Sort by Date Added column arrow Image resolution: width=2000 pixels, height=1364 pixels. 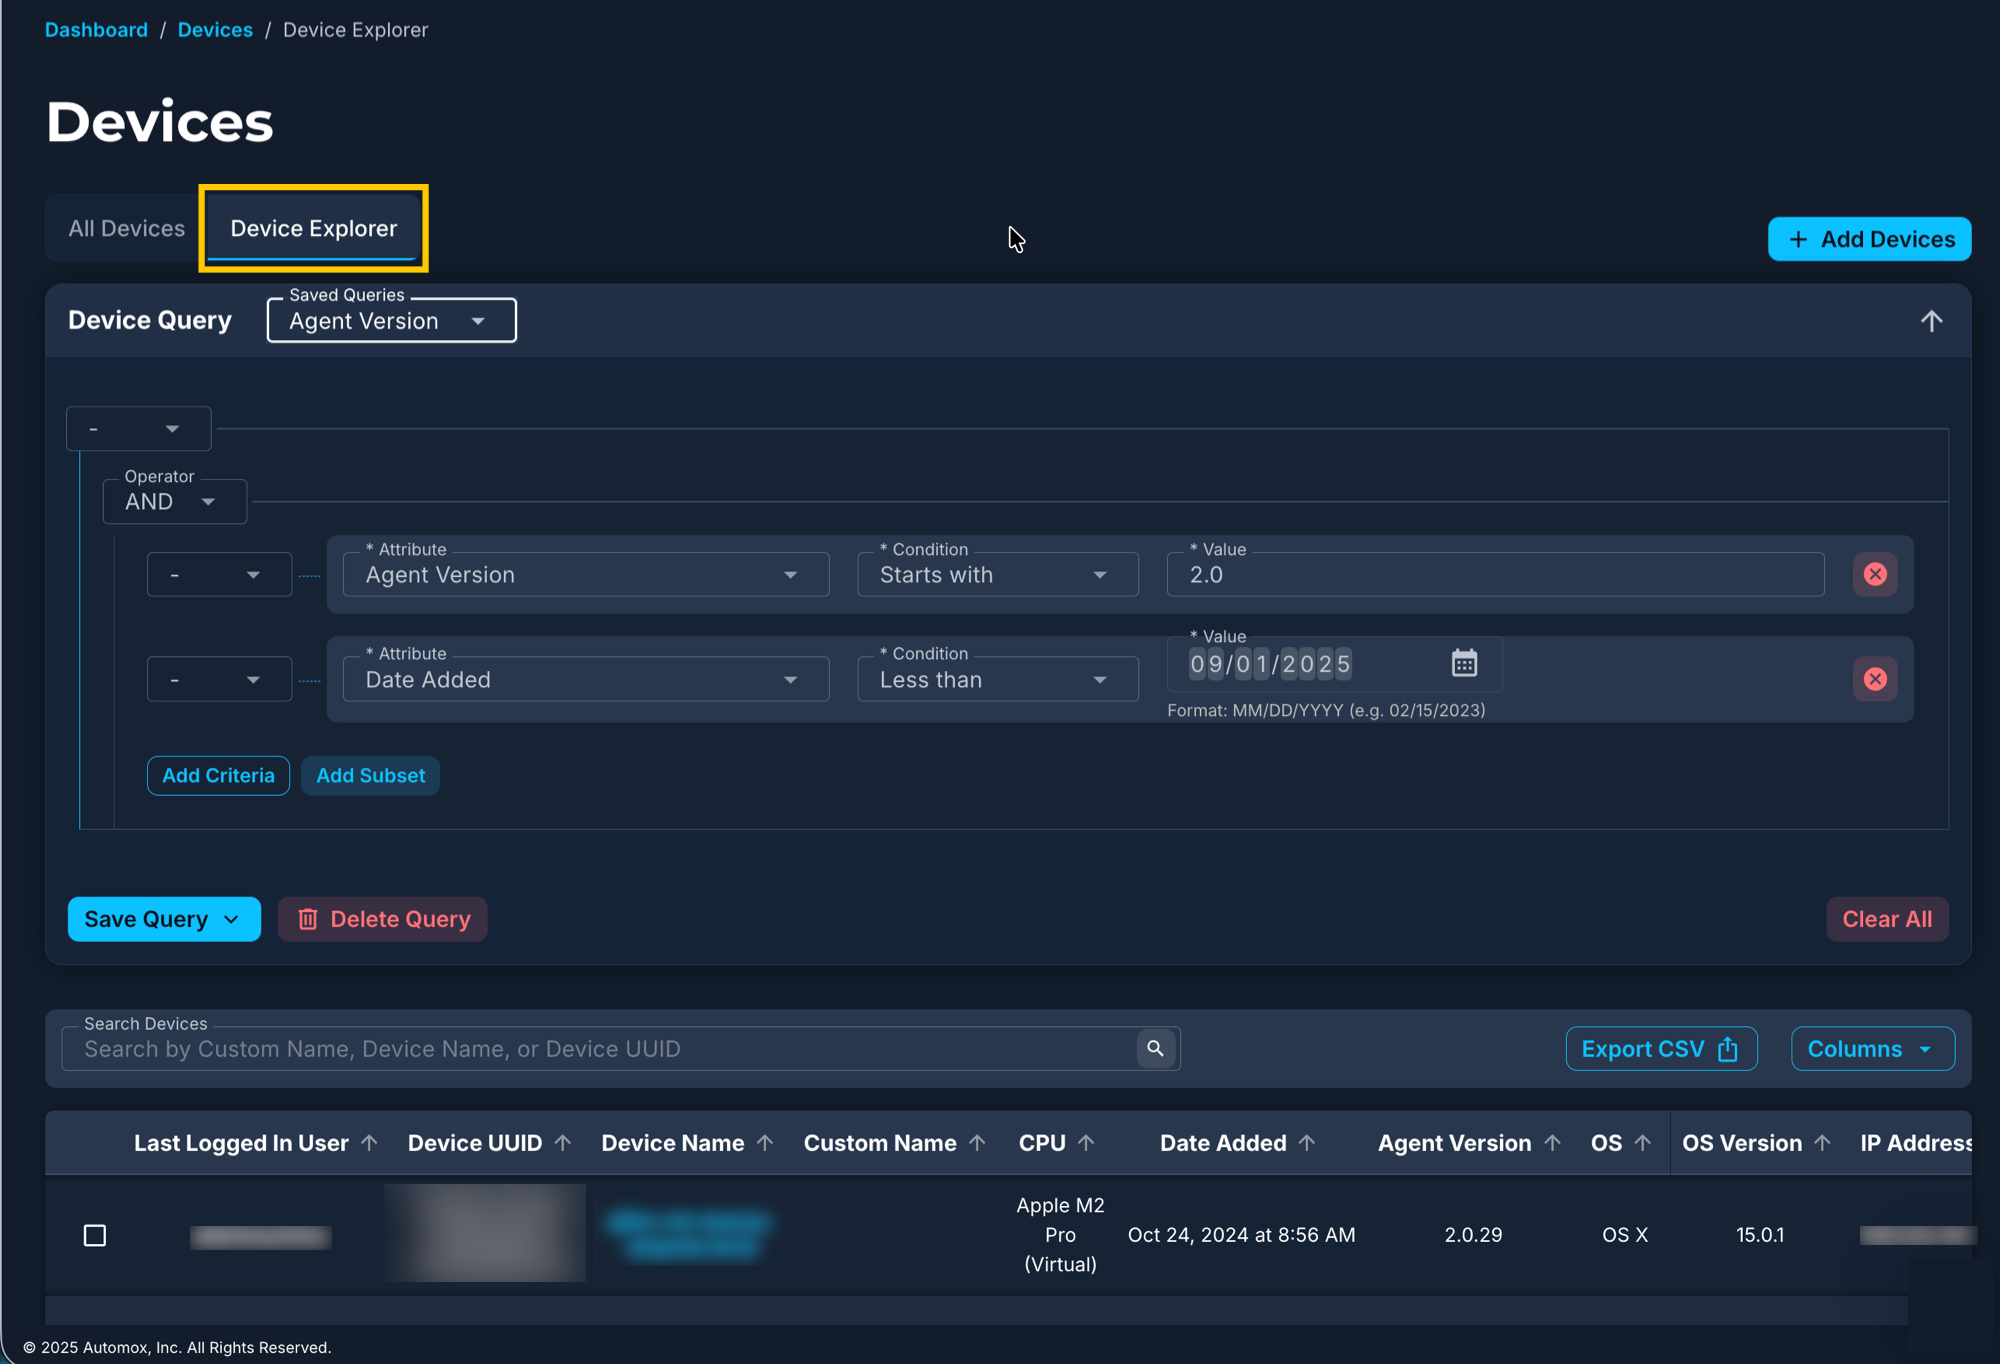tap(1307, 1143)
